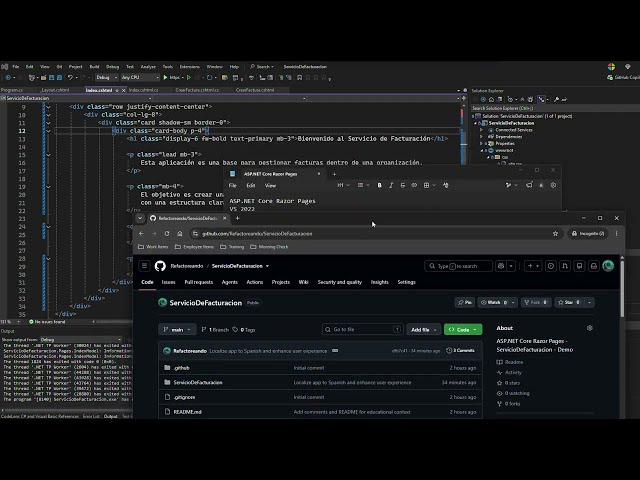Screen dimensions: 640x480
Task: Open GitHub create new plus dropdown
Action: pyautogui.click(x=533, y=266)
